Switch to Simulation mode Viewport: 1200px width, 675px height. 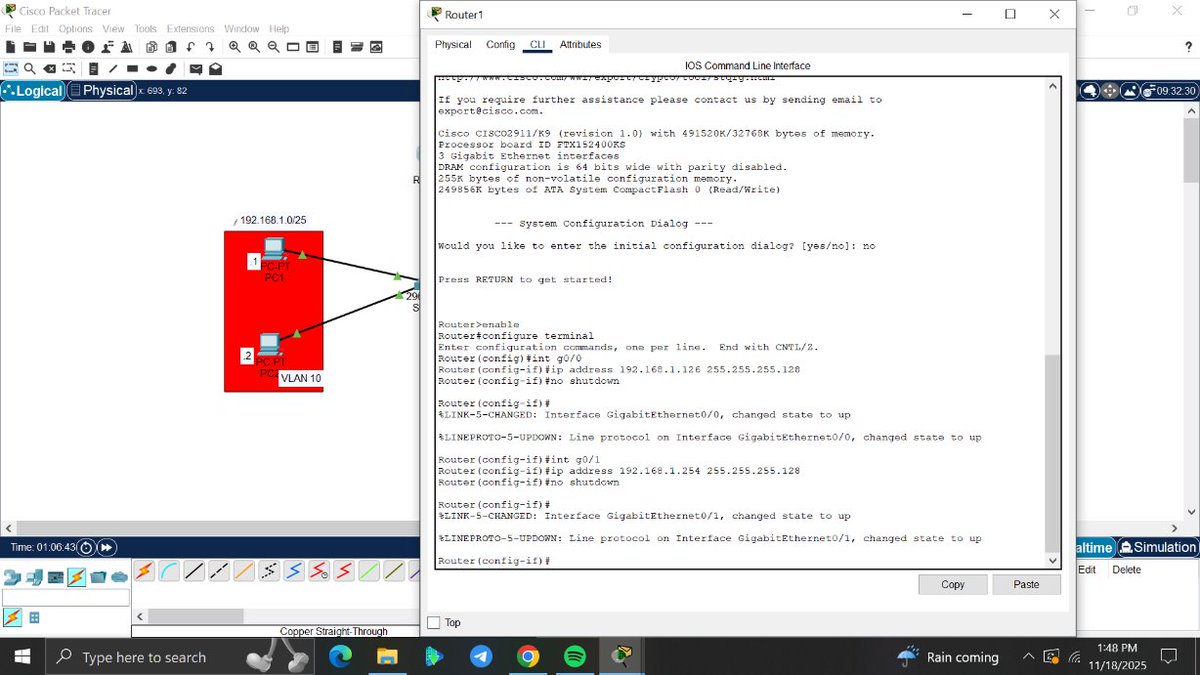tap(1158, 547)
